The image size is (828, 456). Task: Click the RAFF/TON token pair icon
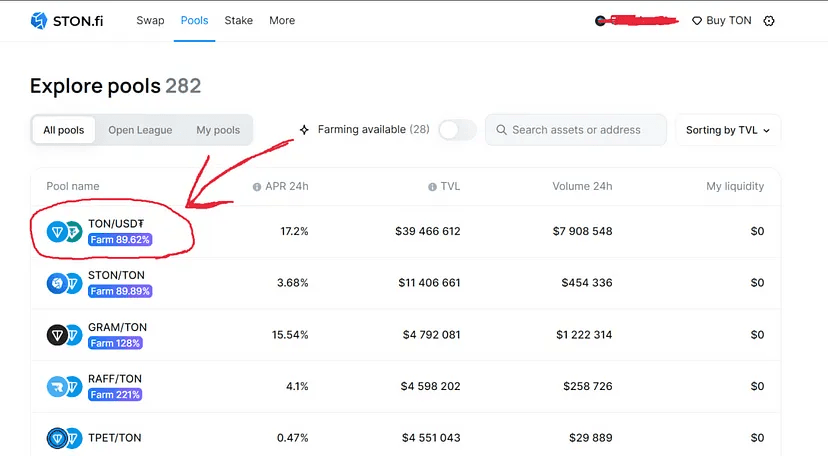64,386
